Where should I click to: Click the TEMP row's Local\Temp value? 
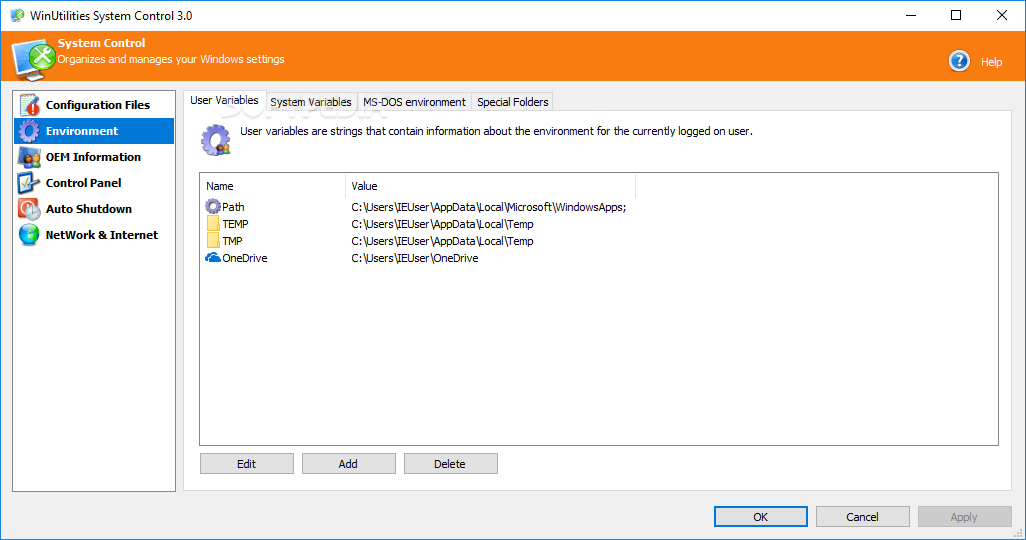[442, 224]
